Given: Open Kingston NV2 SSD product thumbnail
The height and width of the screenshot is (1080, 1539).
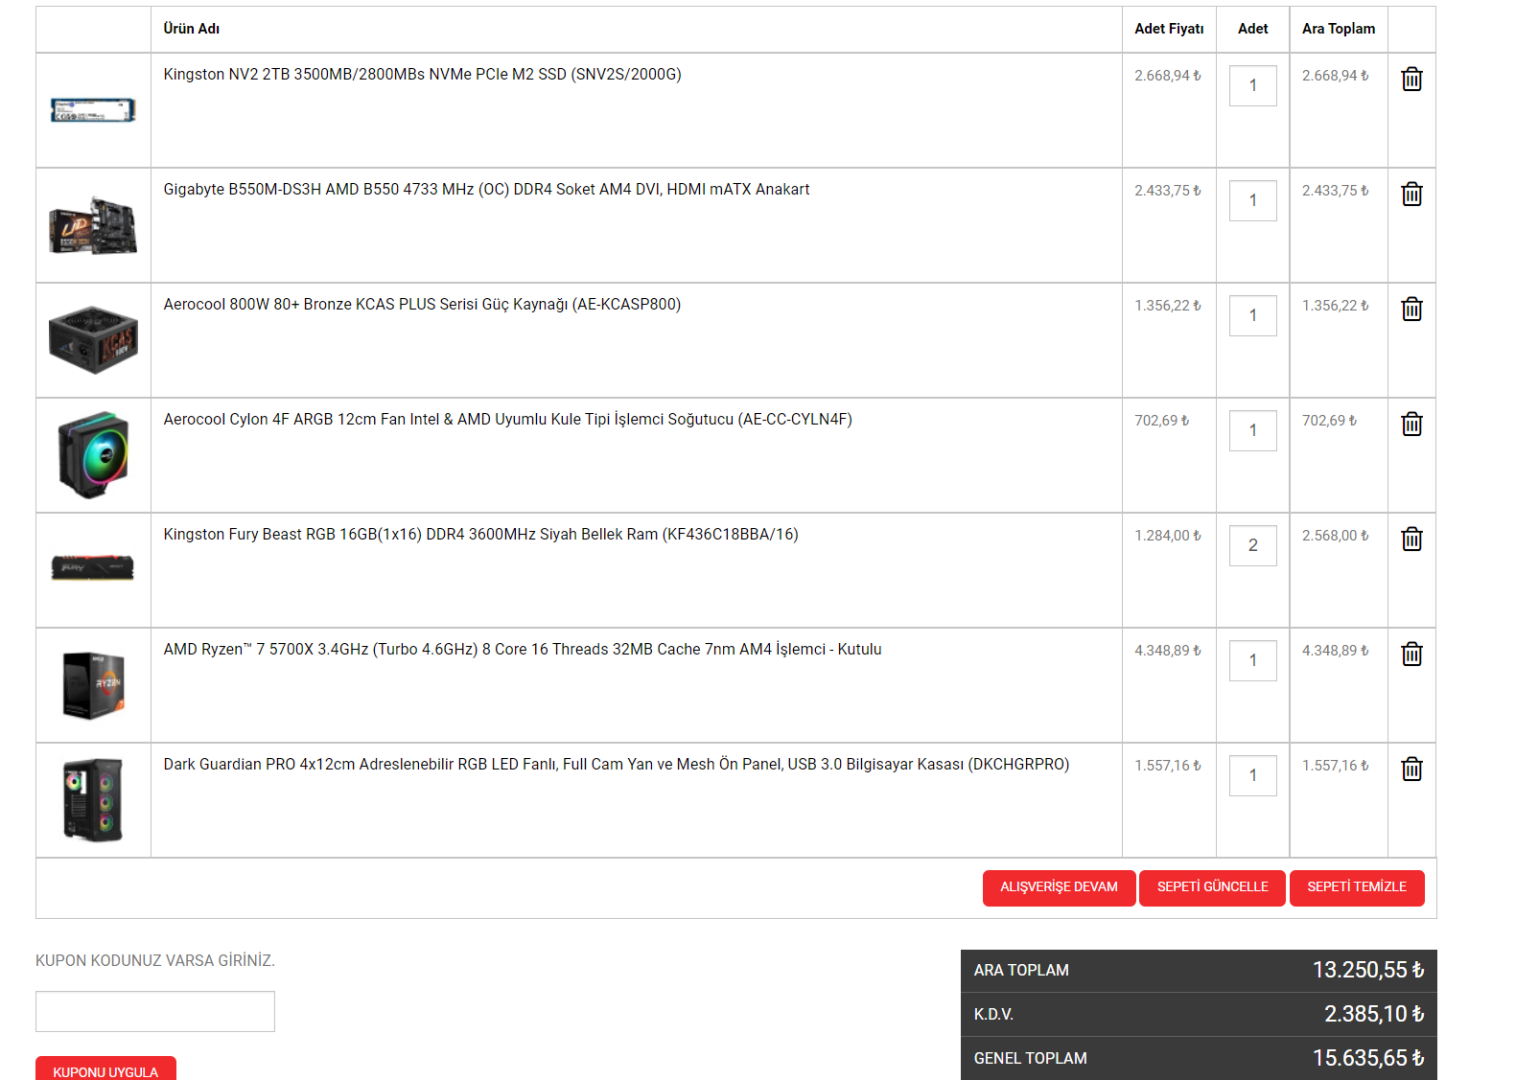Looking at the screenshot, I should pos(93,110).
